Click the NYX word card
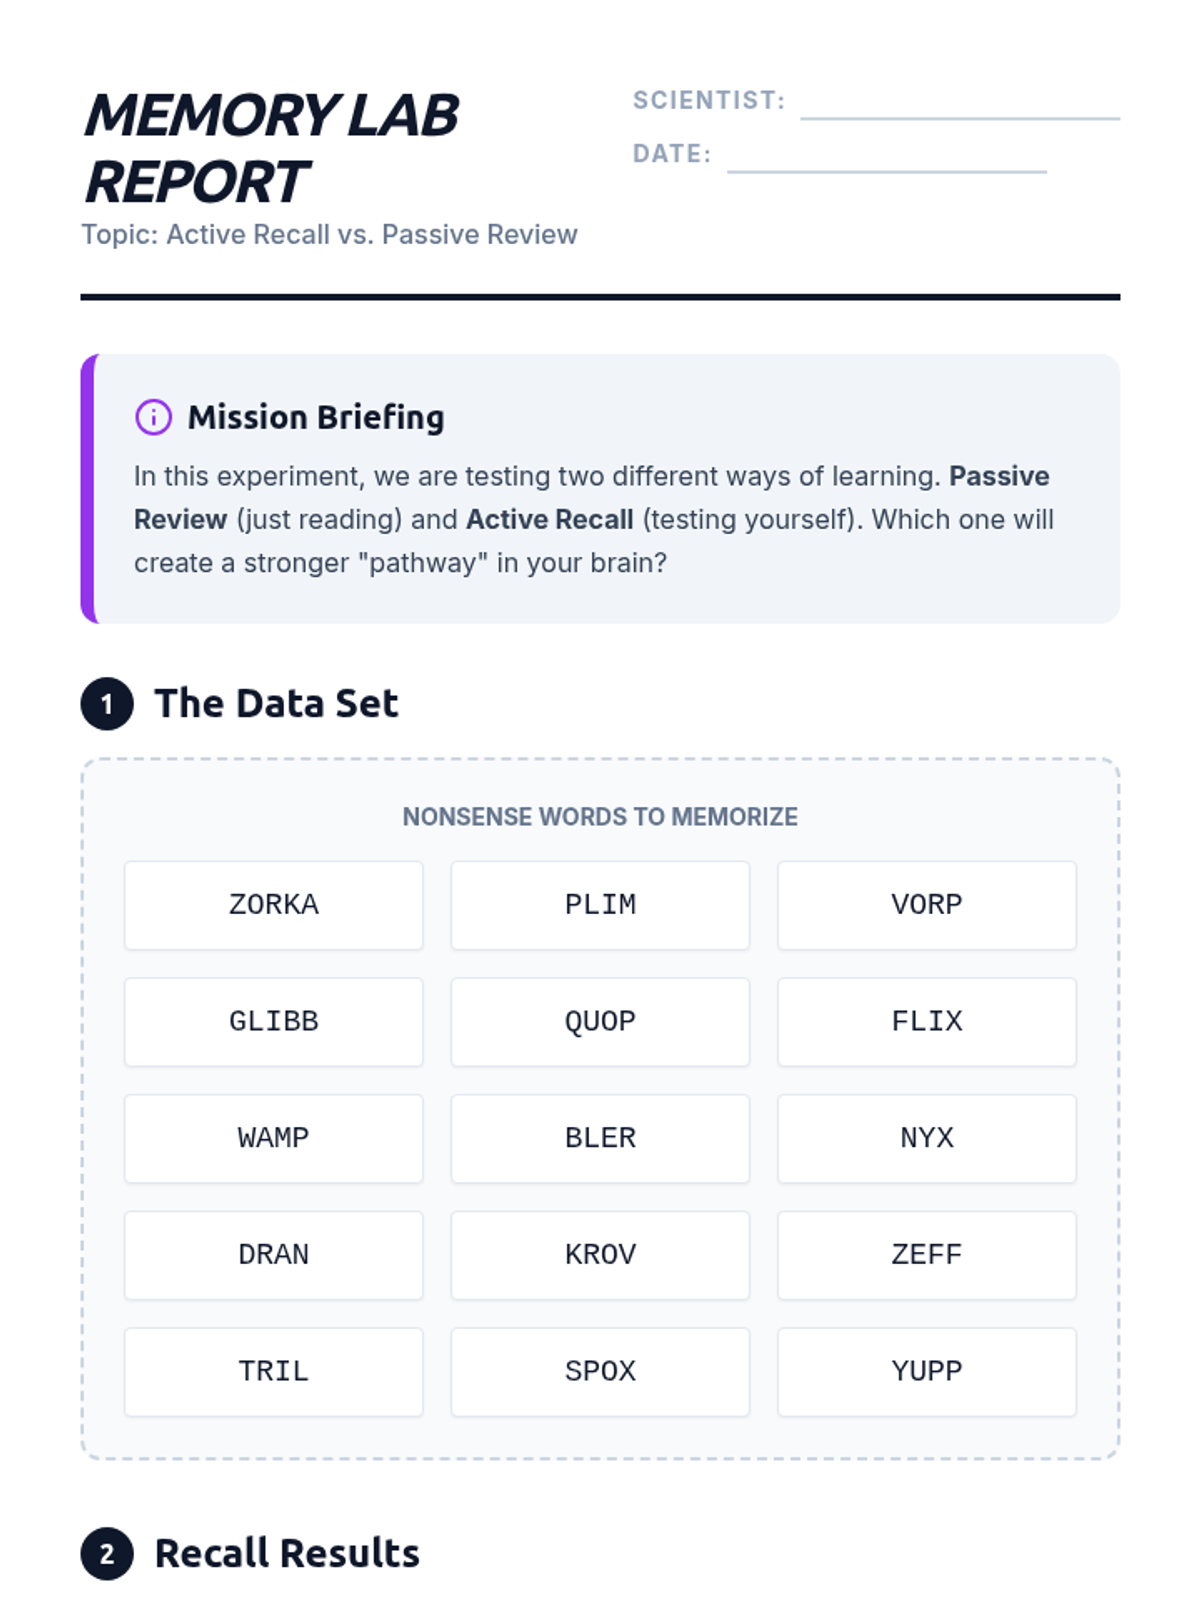Image resolution: width=1200 pixels, height=1600 pixels. 926,1138
